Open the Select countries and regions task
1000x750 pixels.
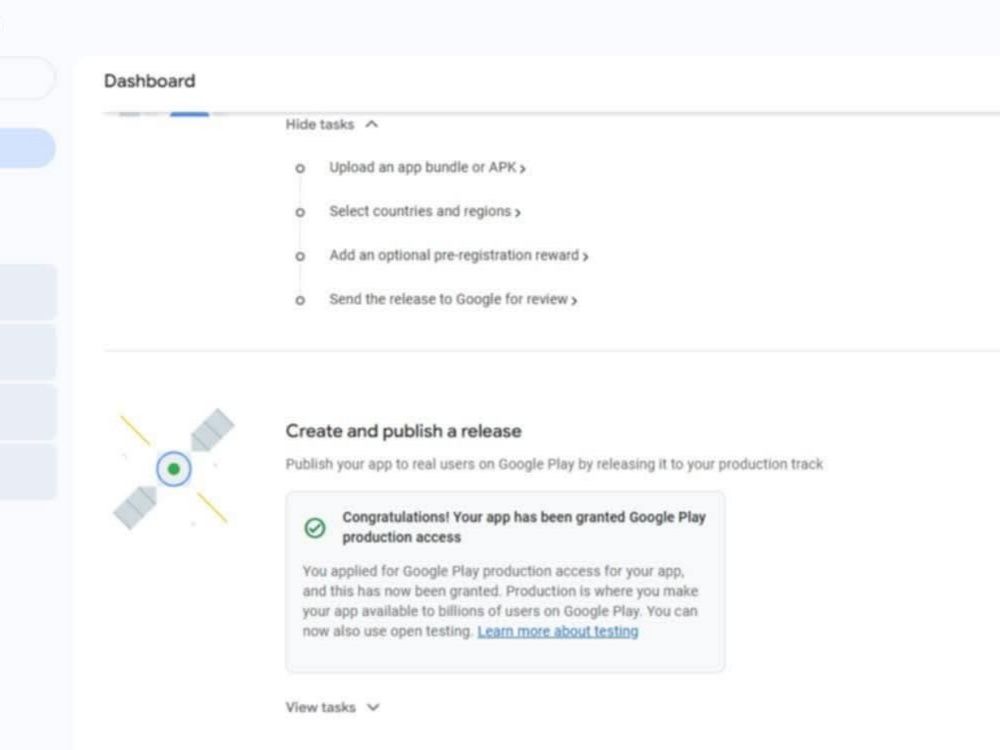click(425, 212)
